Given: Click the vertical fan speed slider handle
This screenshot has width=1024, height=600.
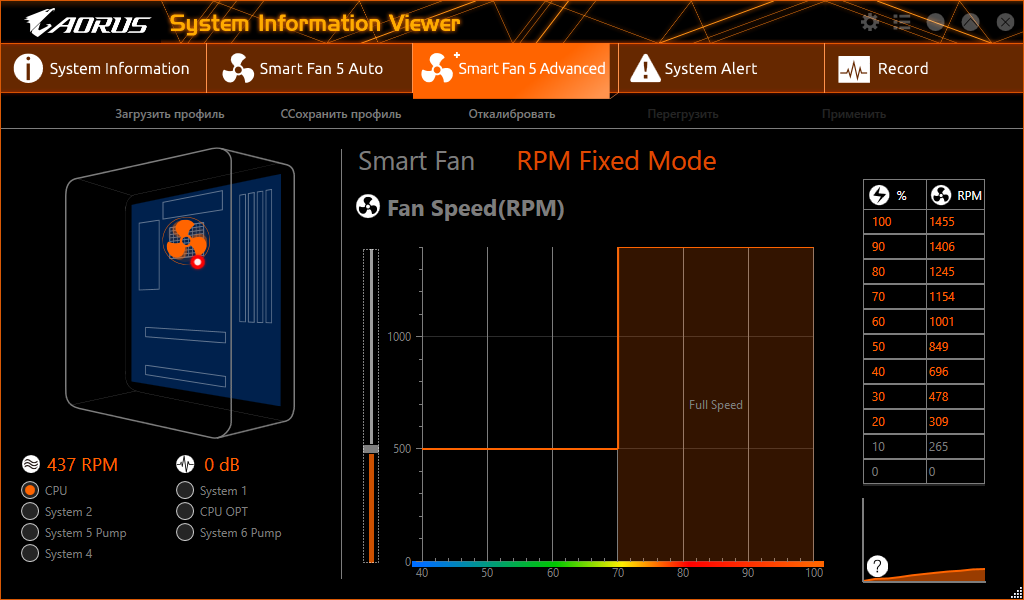Looking at the screenshot, I should click(371, 449).
